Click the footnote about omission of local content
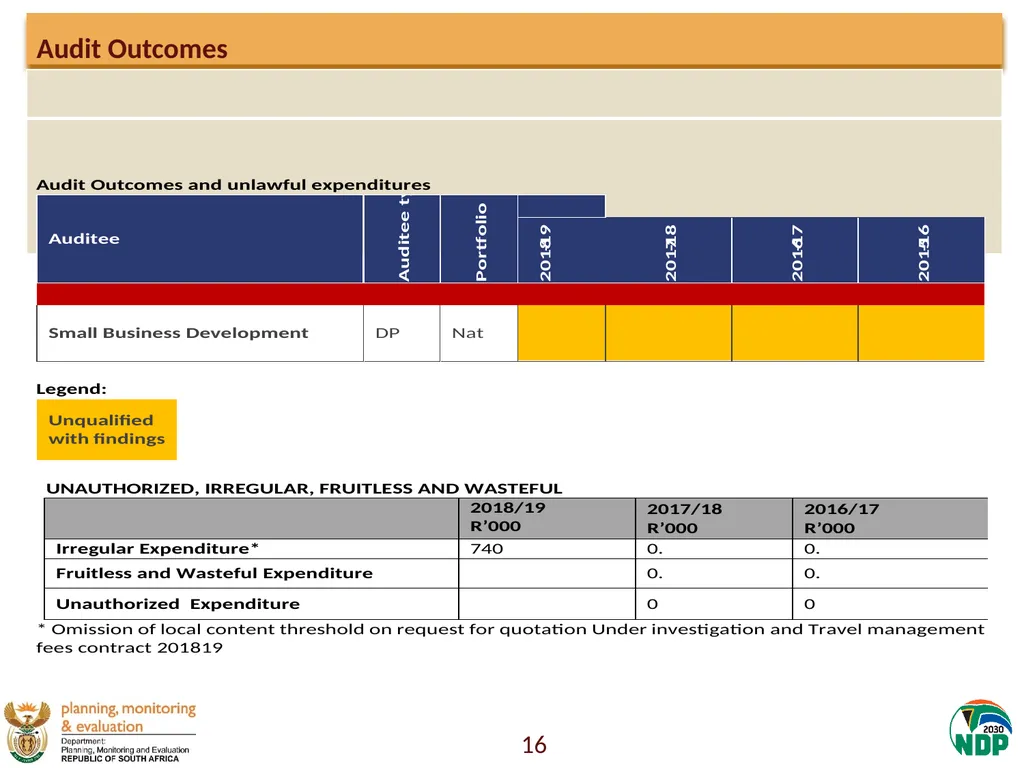This screenshot has height=768, width=1024. click(x=510, y=639)
